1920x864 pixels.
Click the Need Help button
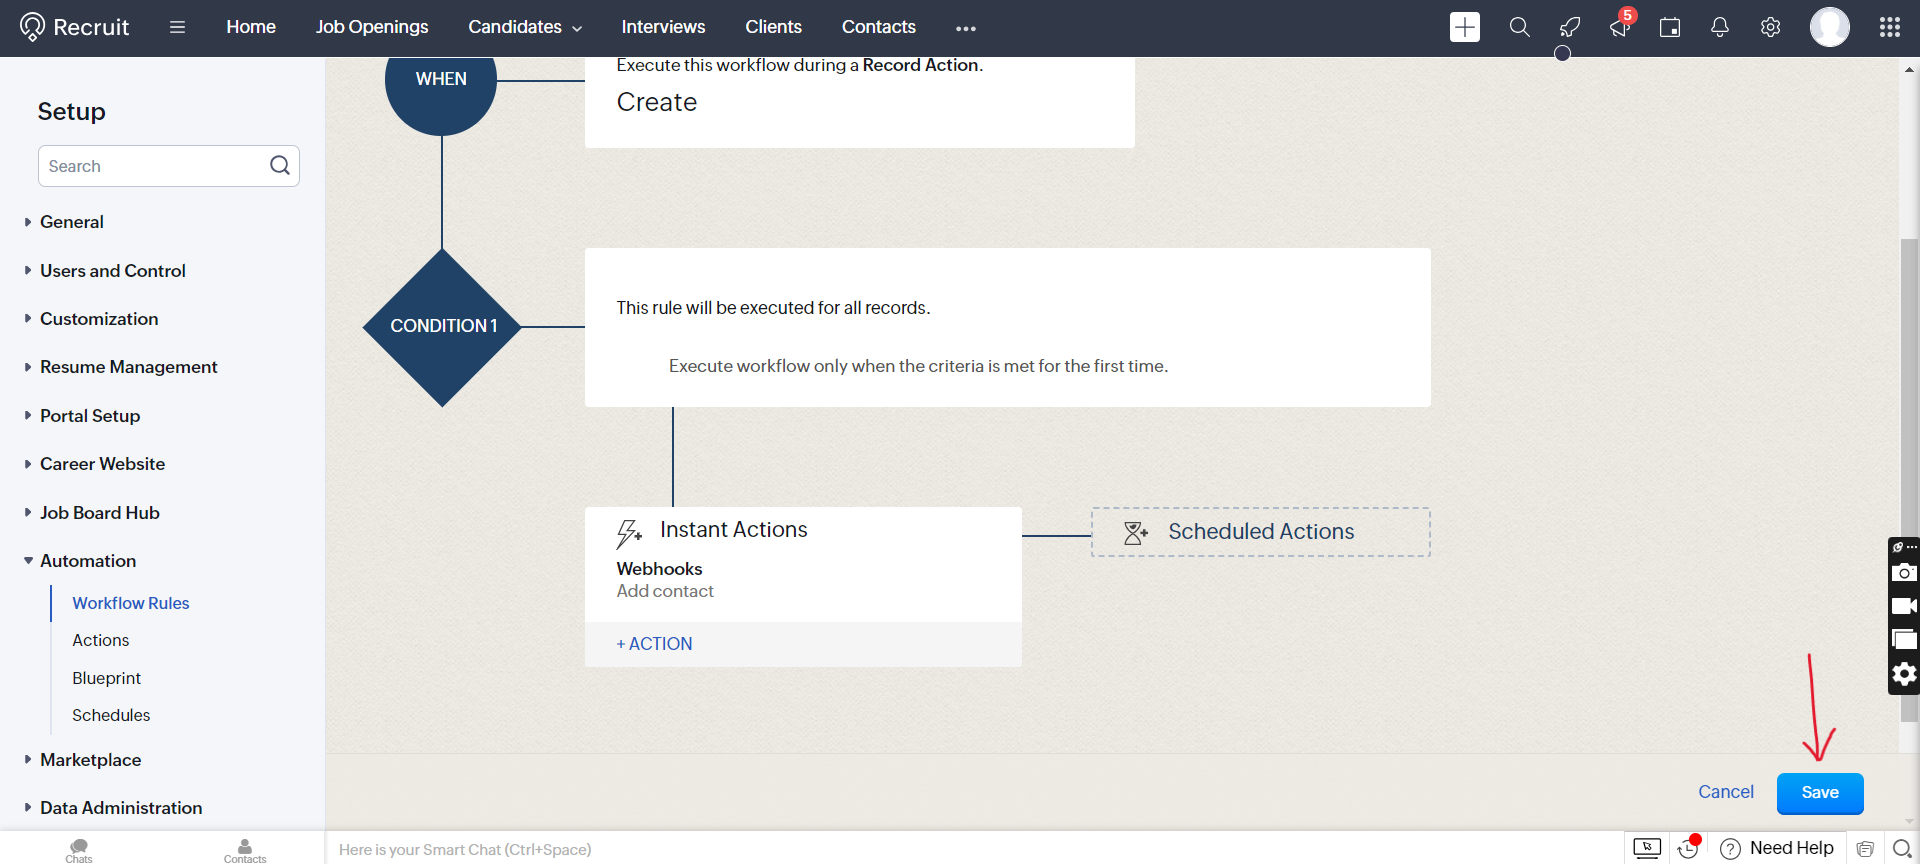tap(1777, 848)
